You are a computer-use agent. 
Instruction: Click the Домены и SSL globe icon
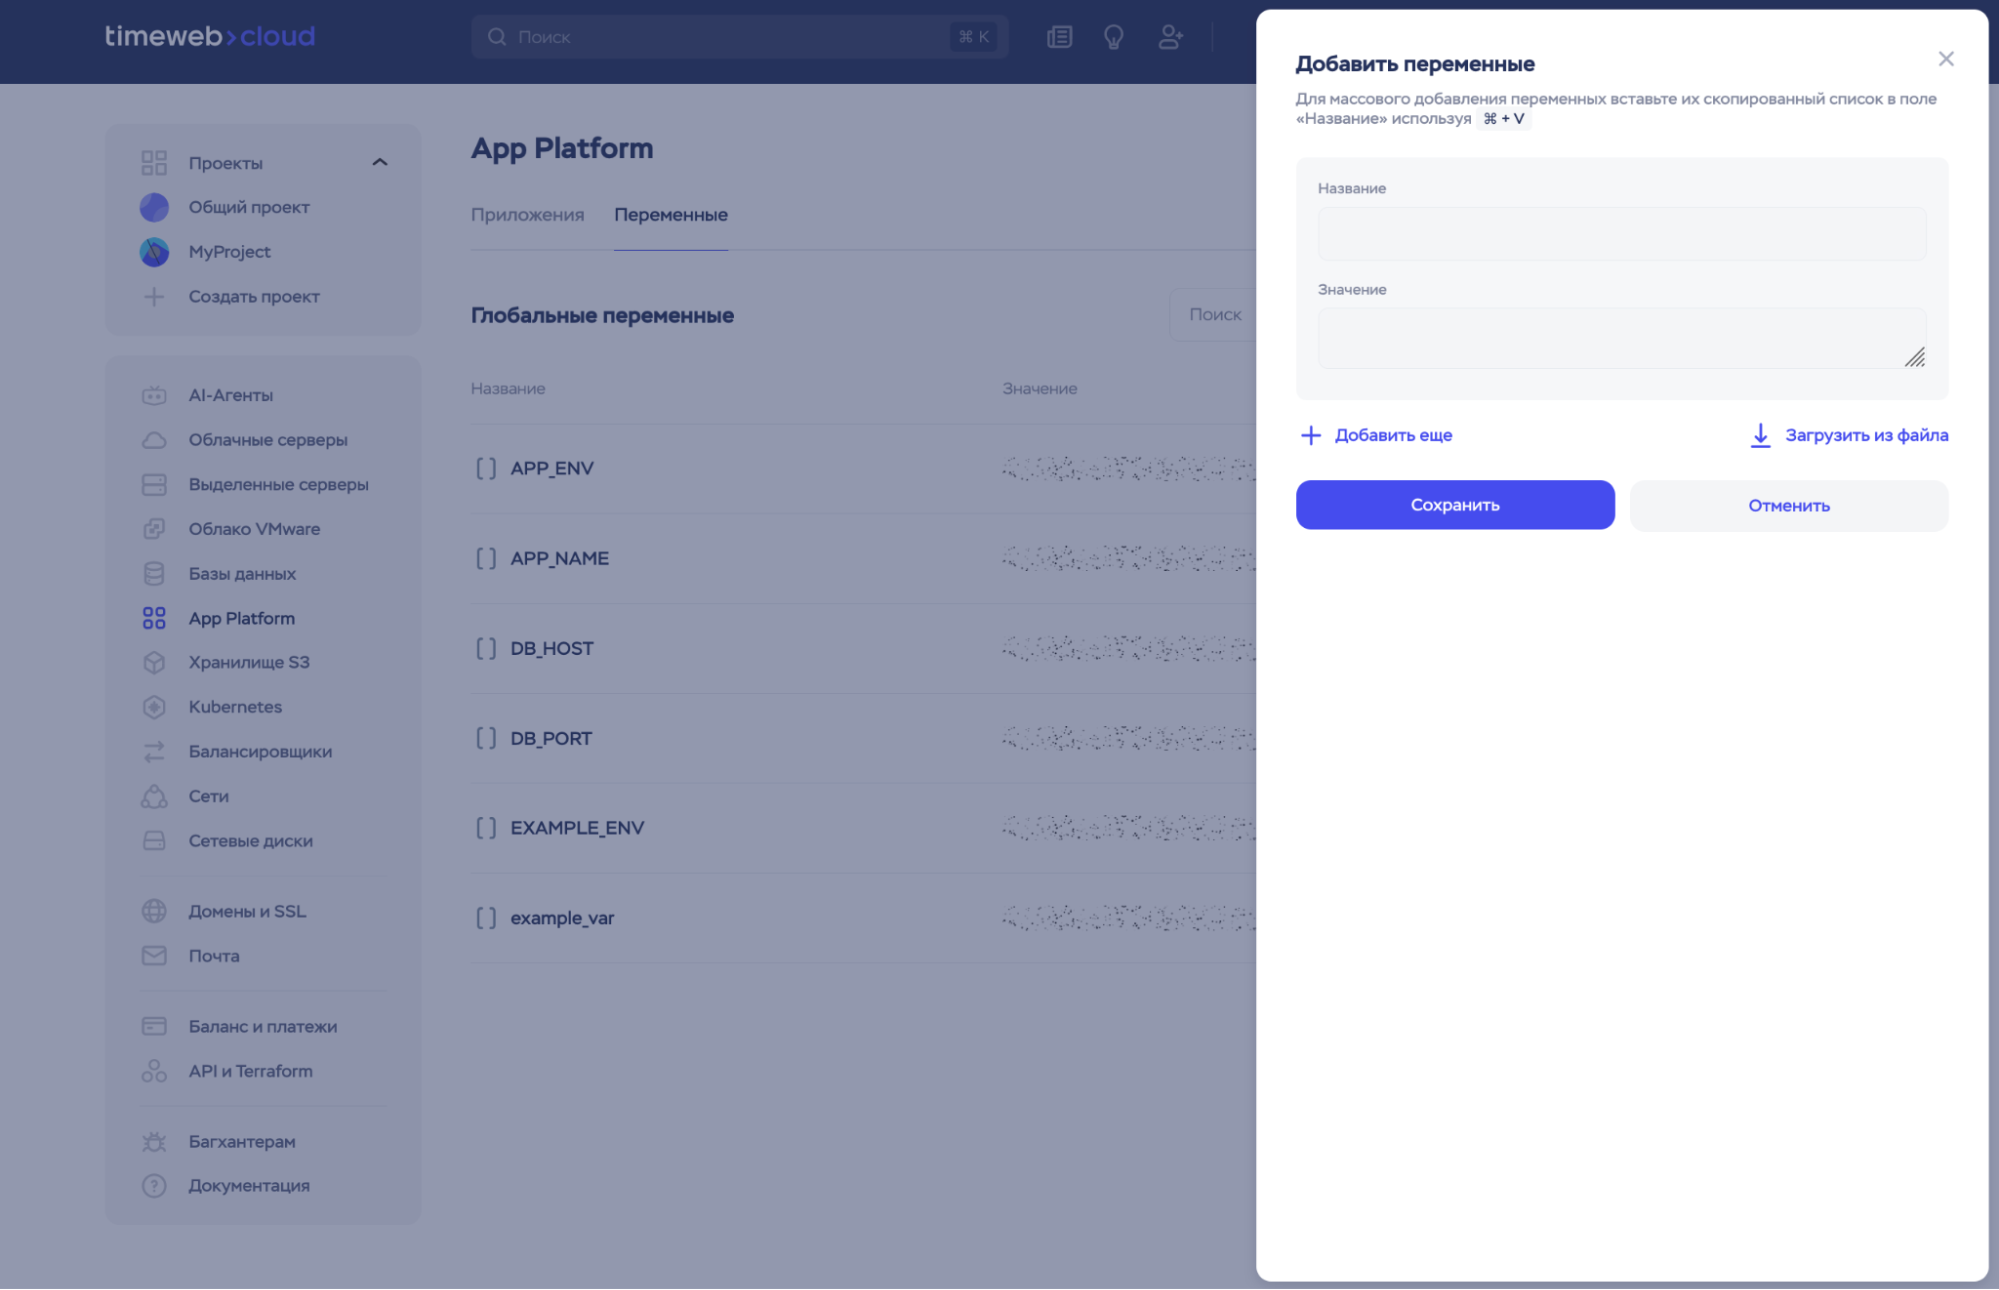154,911
